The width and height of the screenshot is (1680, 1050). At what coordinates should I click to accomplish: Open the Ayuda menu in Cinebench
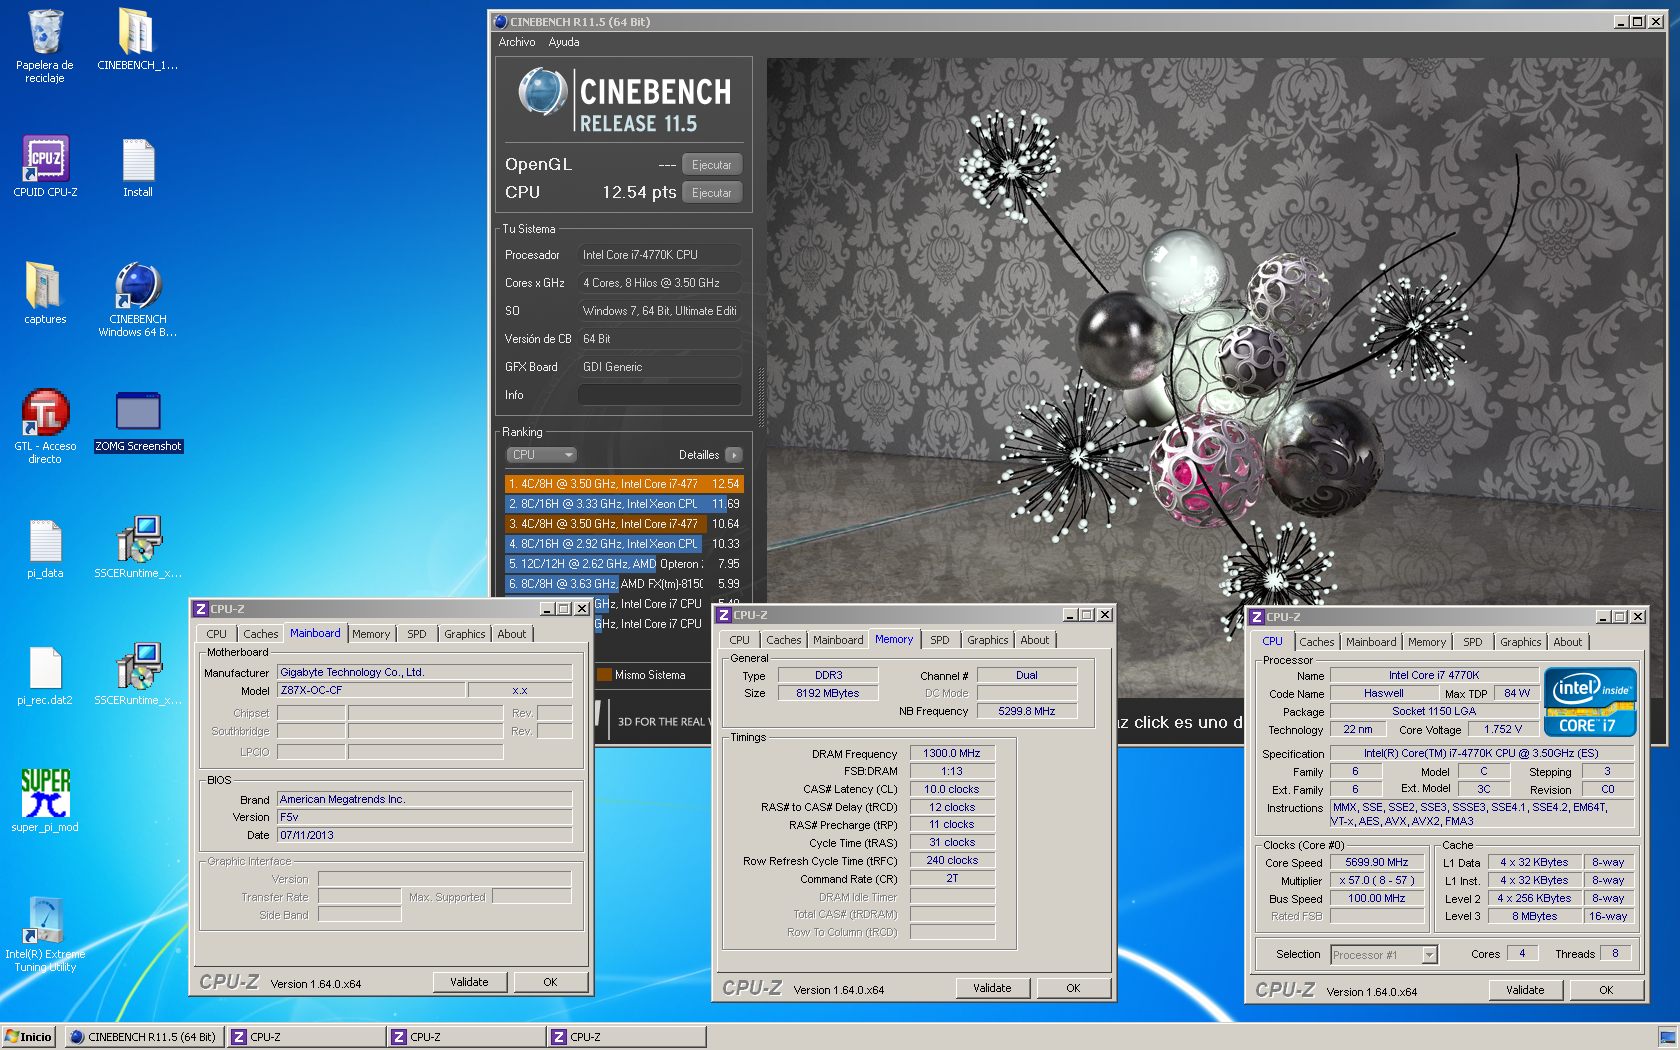coord(564,42)
